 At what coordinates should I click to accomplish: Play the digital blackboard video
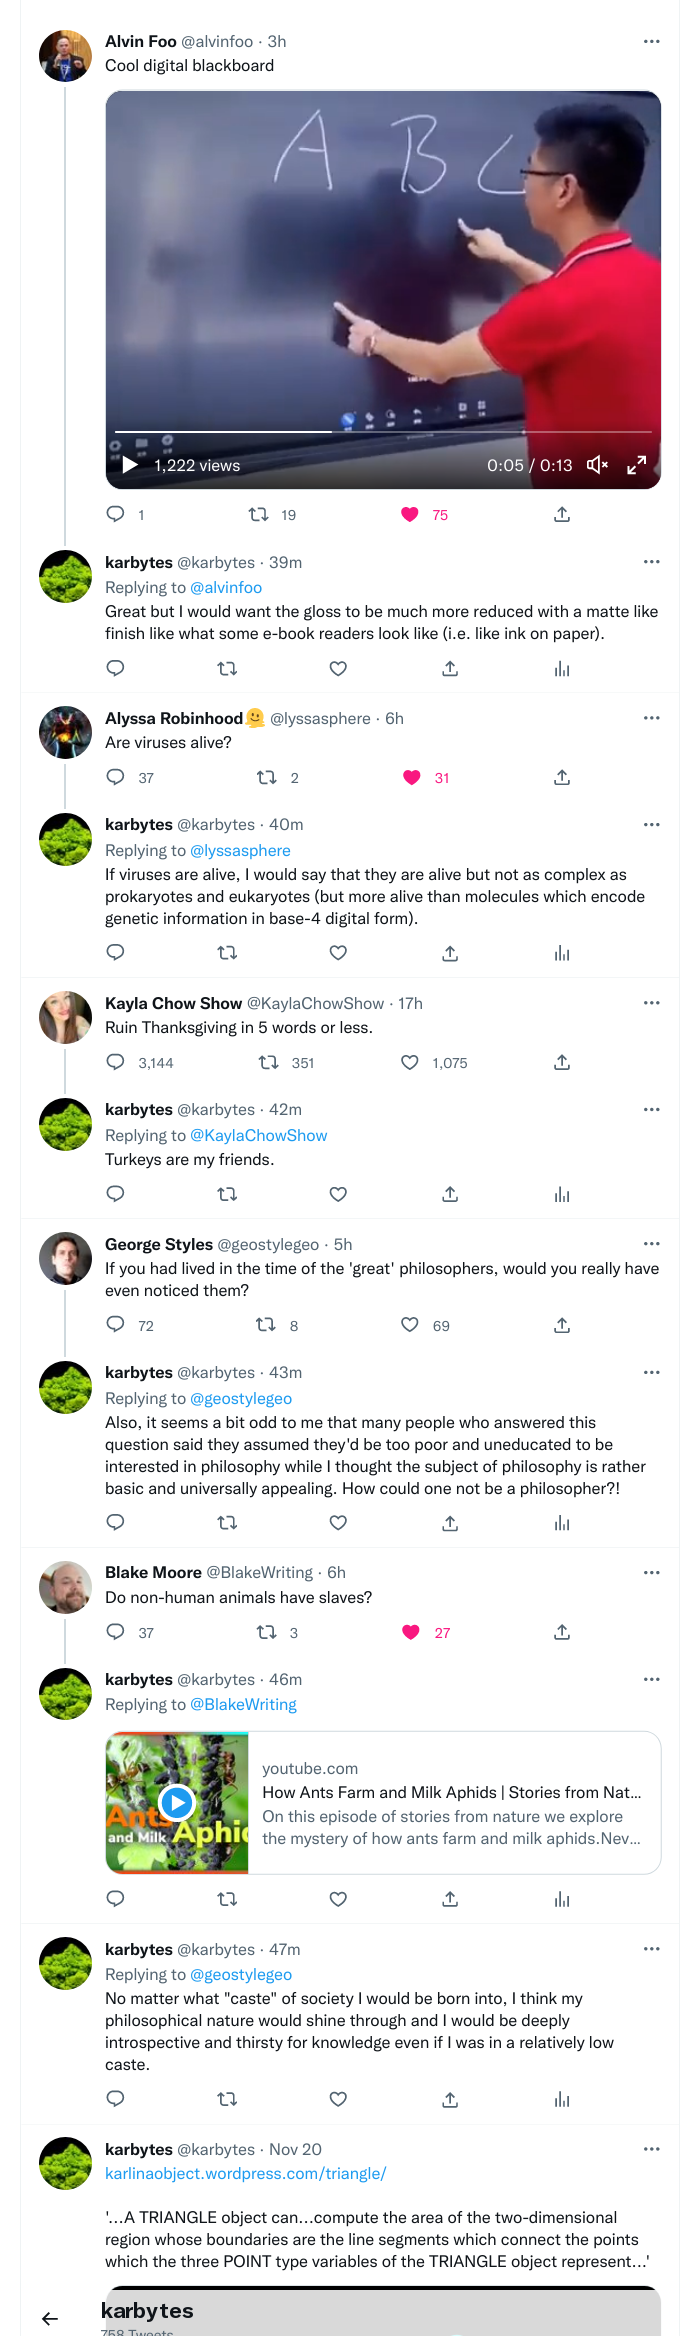(130, 465)
